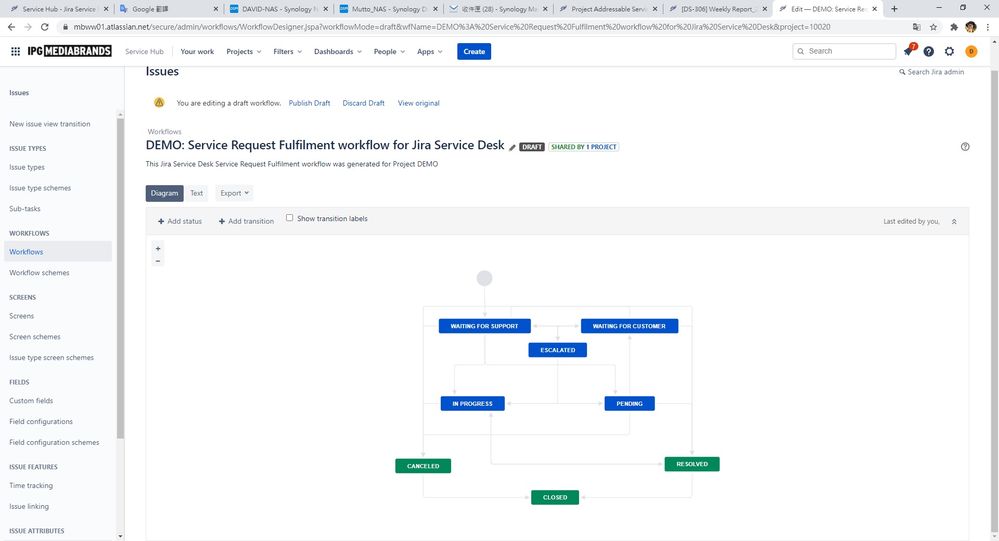Click the translate page icon
Viewport: 999px width, 541px height.
[916, 27]
